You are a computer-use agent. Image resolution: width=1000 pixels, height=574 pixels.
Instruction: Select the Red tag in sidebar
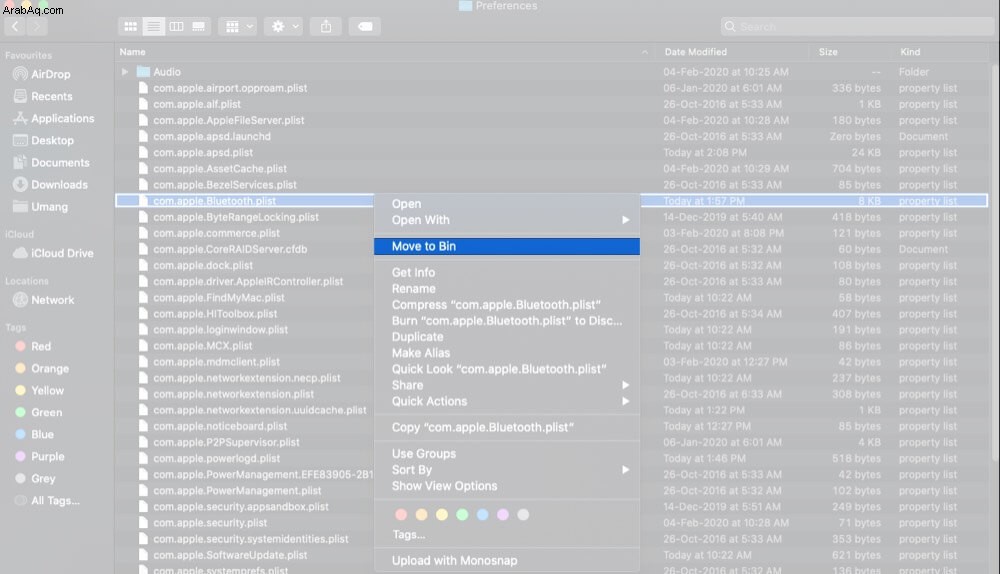tap(33, 346)
